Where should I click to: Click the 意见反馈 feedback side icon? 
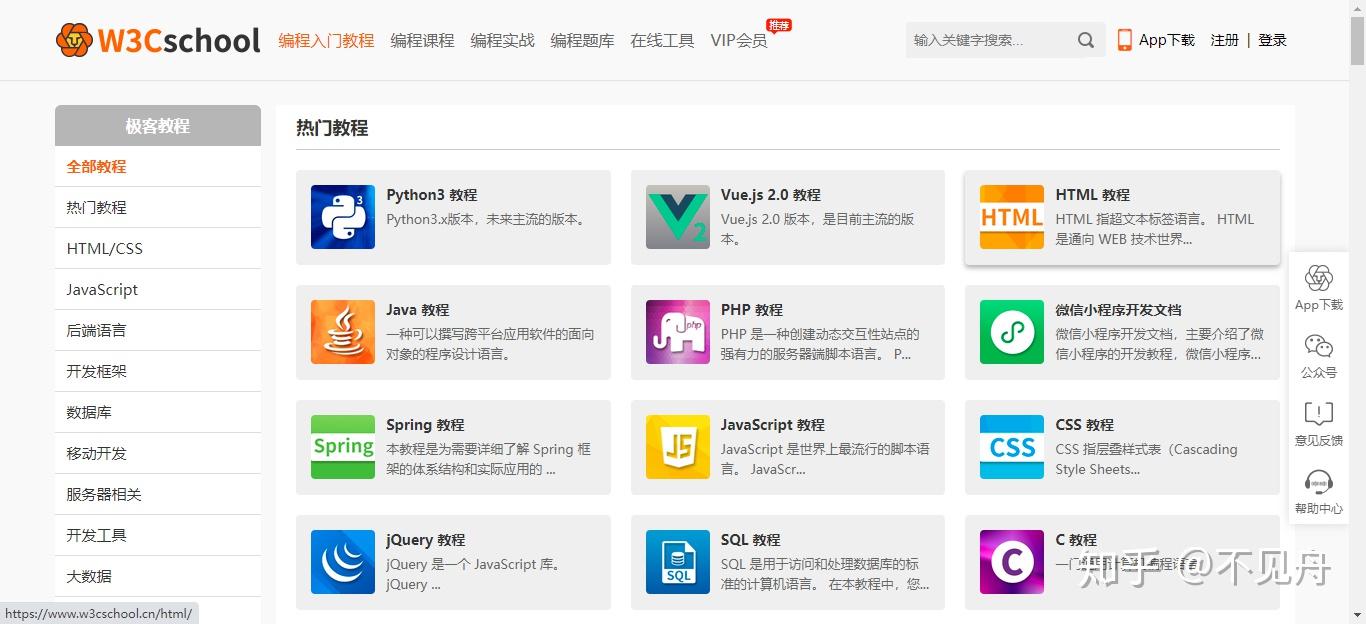pos(1319,414)
